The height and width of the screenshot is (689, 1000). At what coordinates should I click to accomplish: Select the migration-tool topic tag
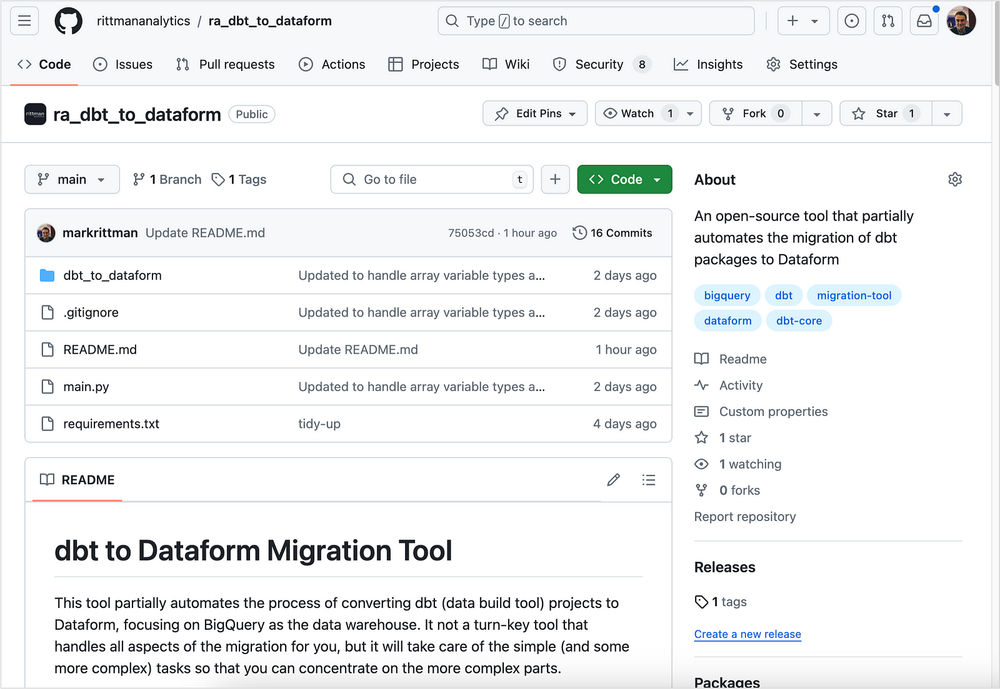click(x=854, y=295)
